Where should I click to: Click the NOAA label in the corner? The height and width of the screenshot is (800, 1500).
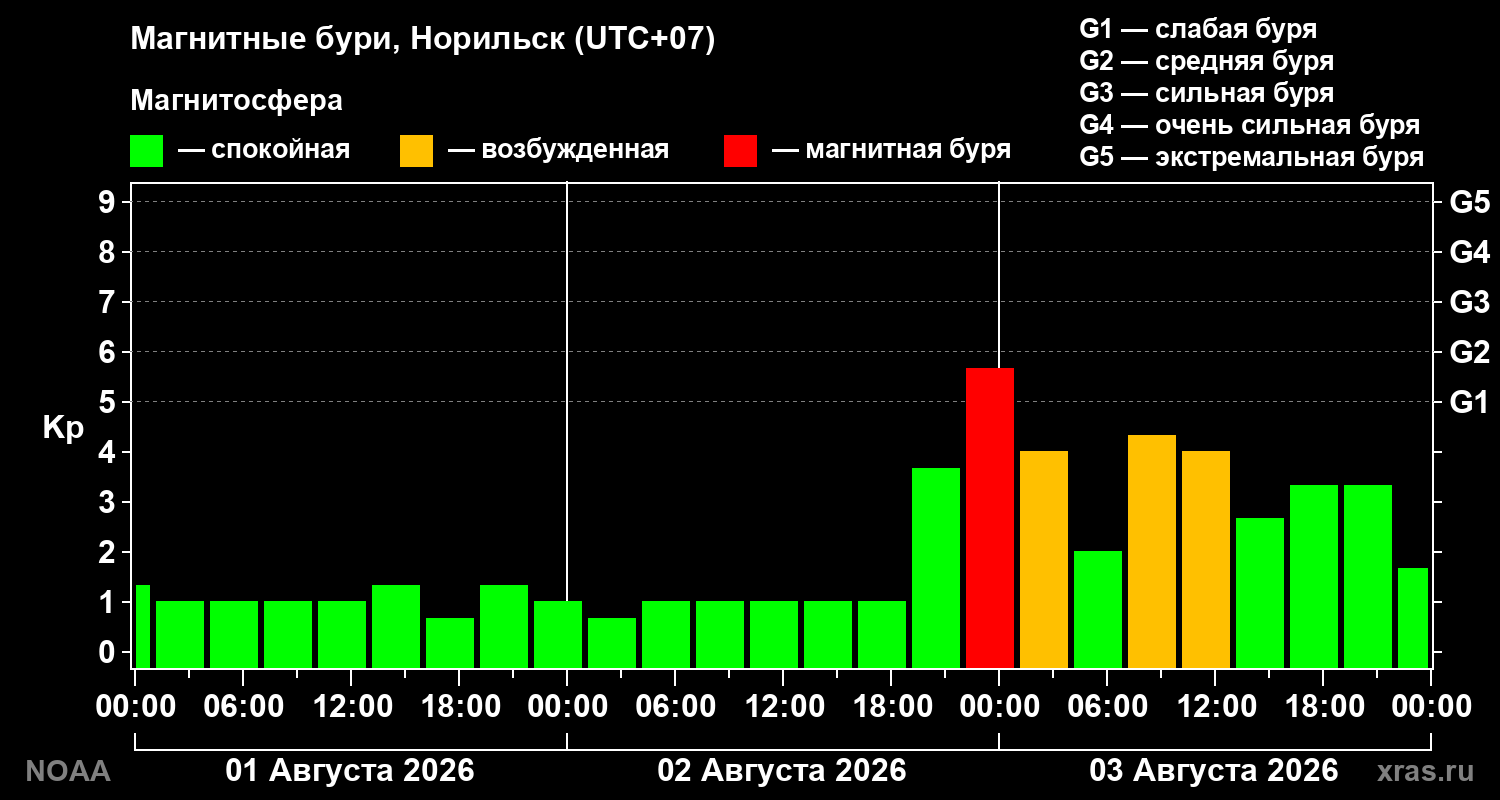pos(67,771)
